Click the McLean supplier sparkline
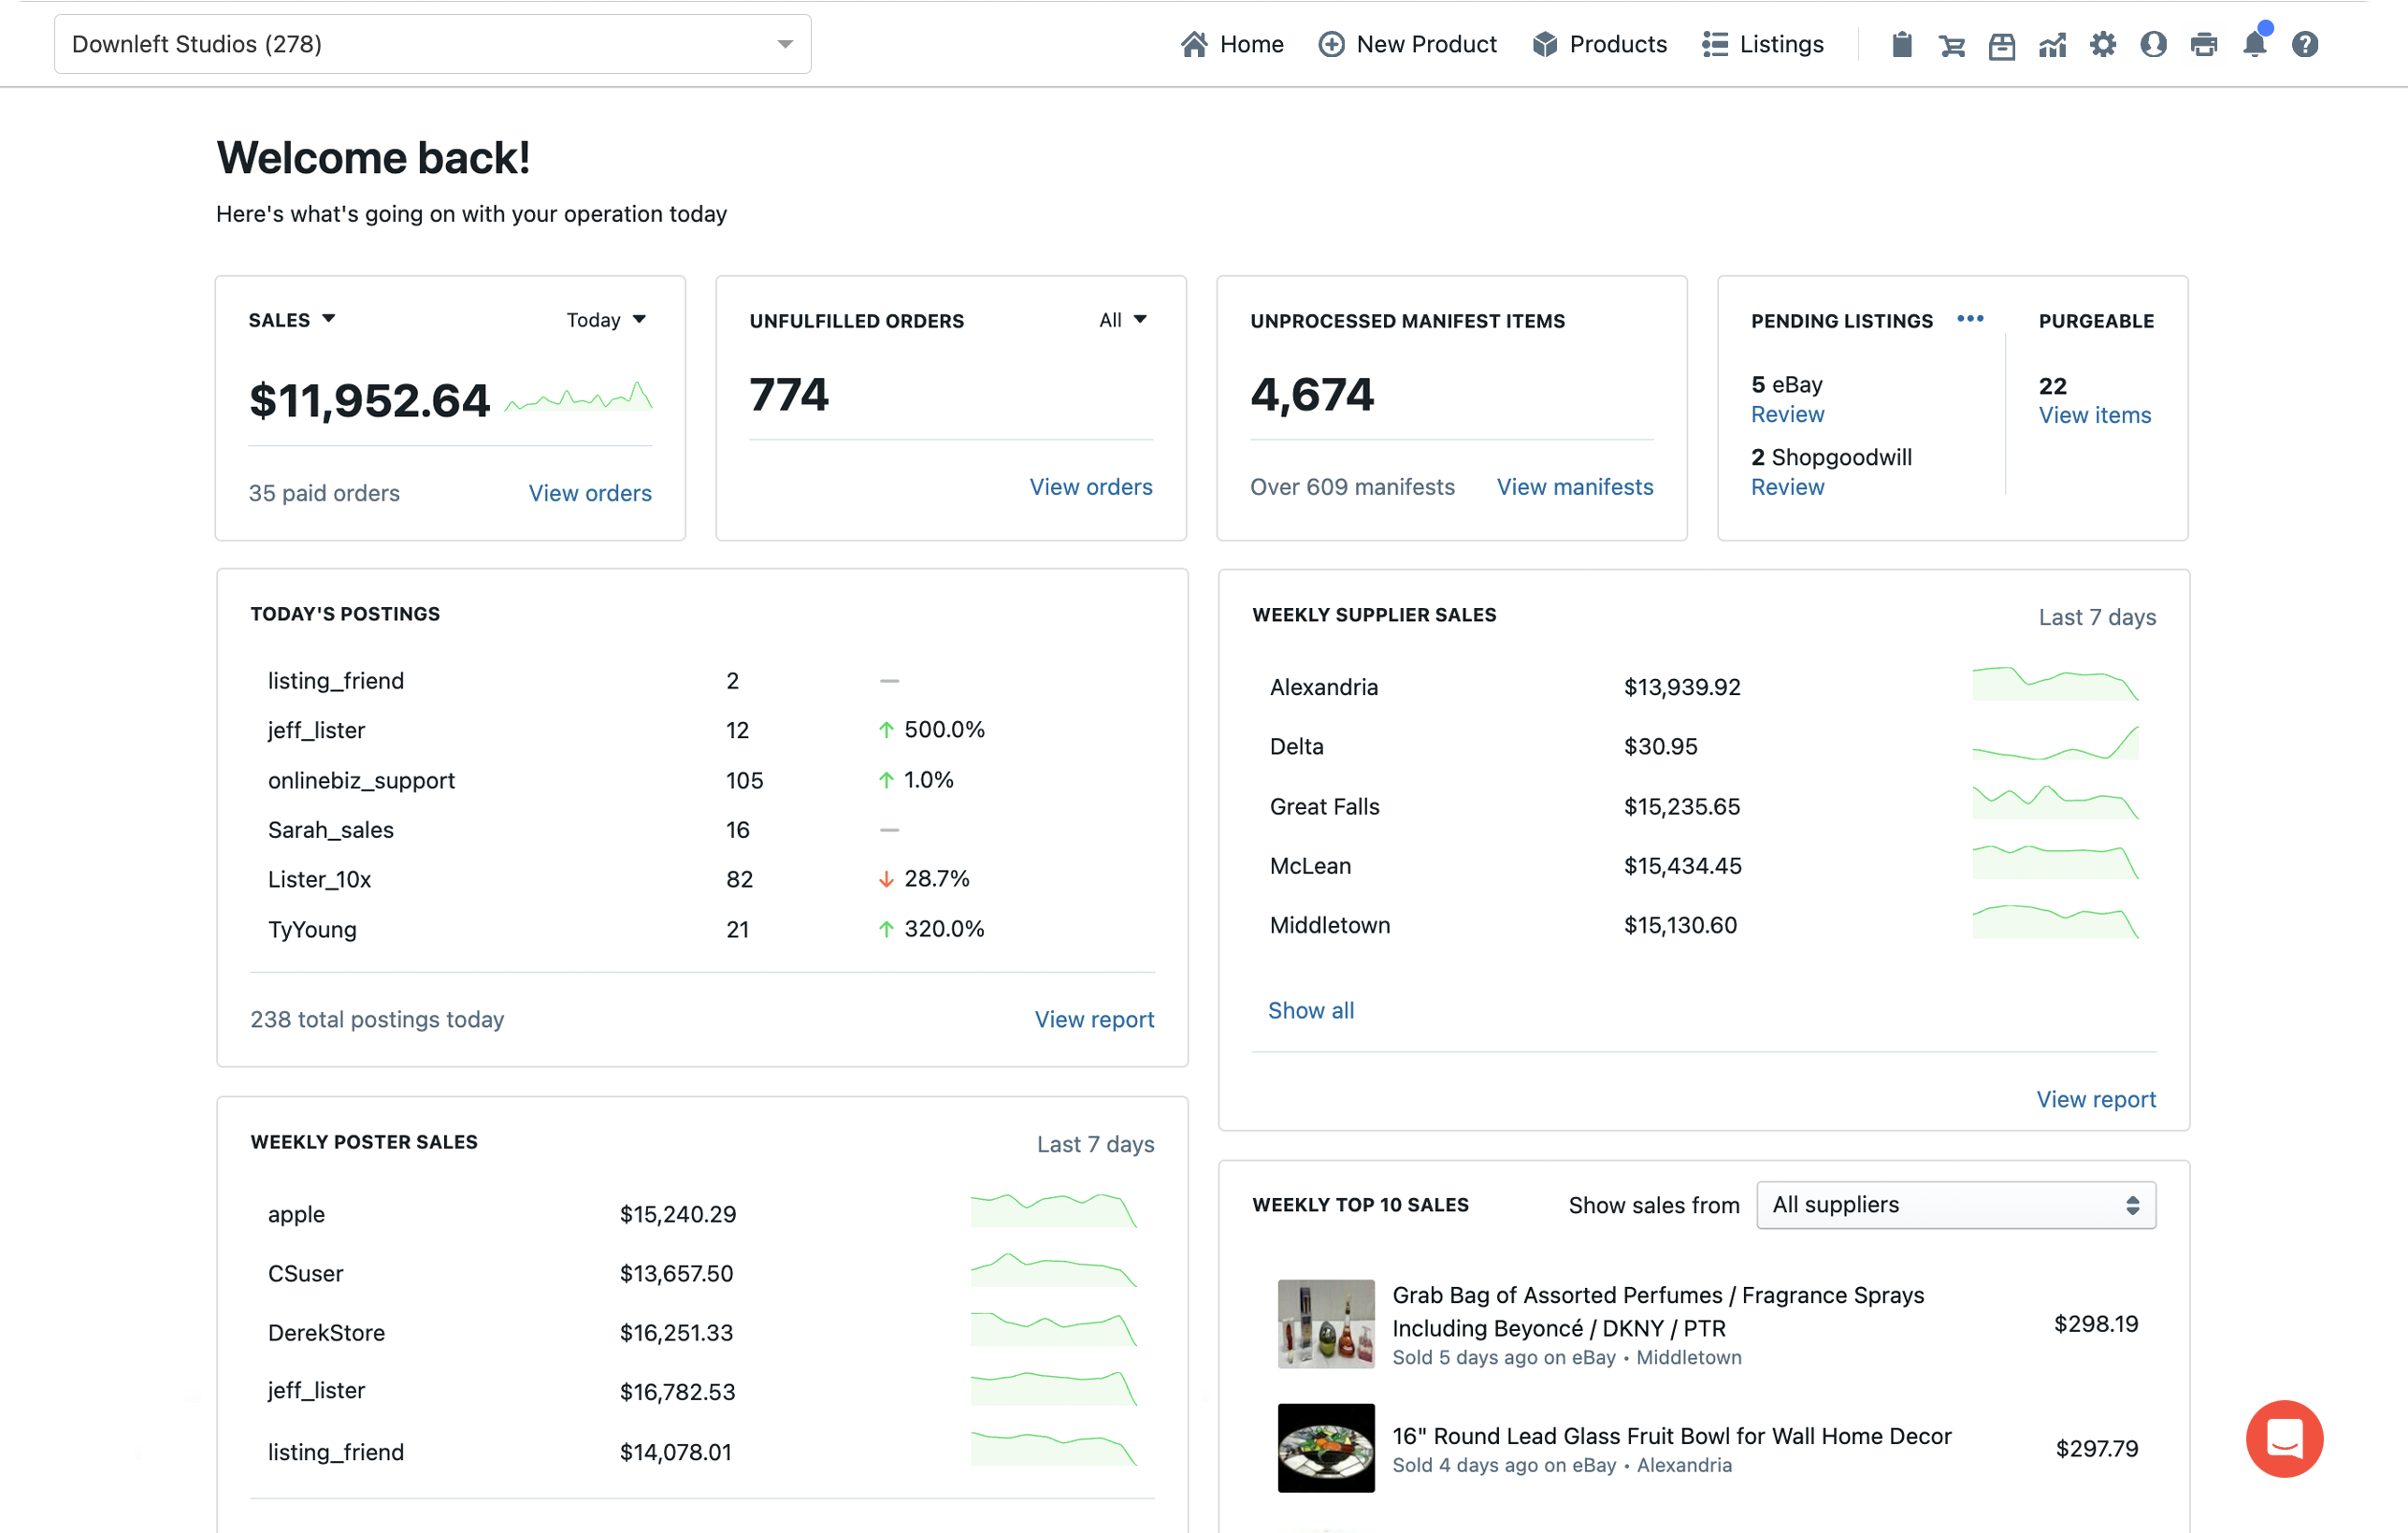 [2055, 862]
